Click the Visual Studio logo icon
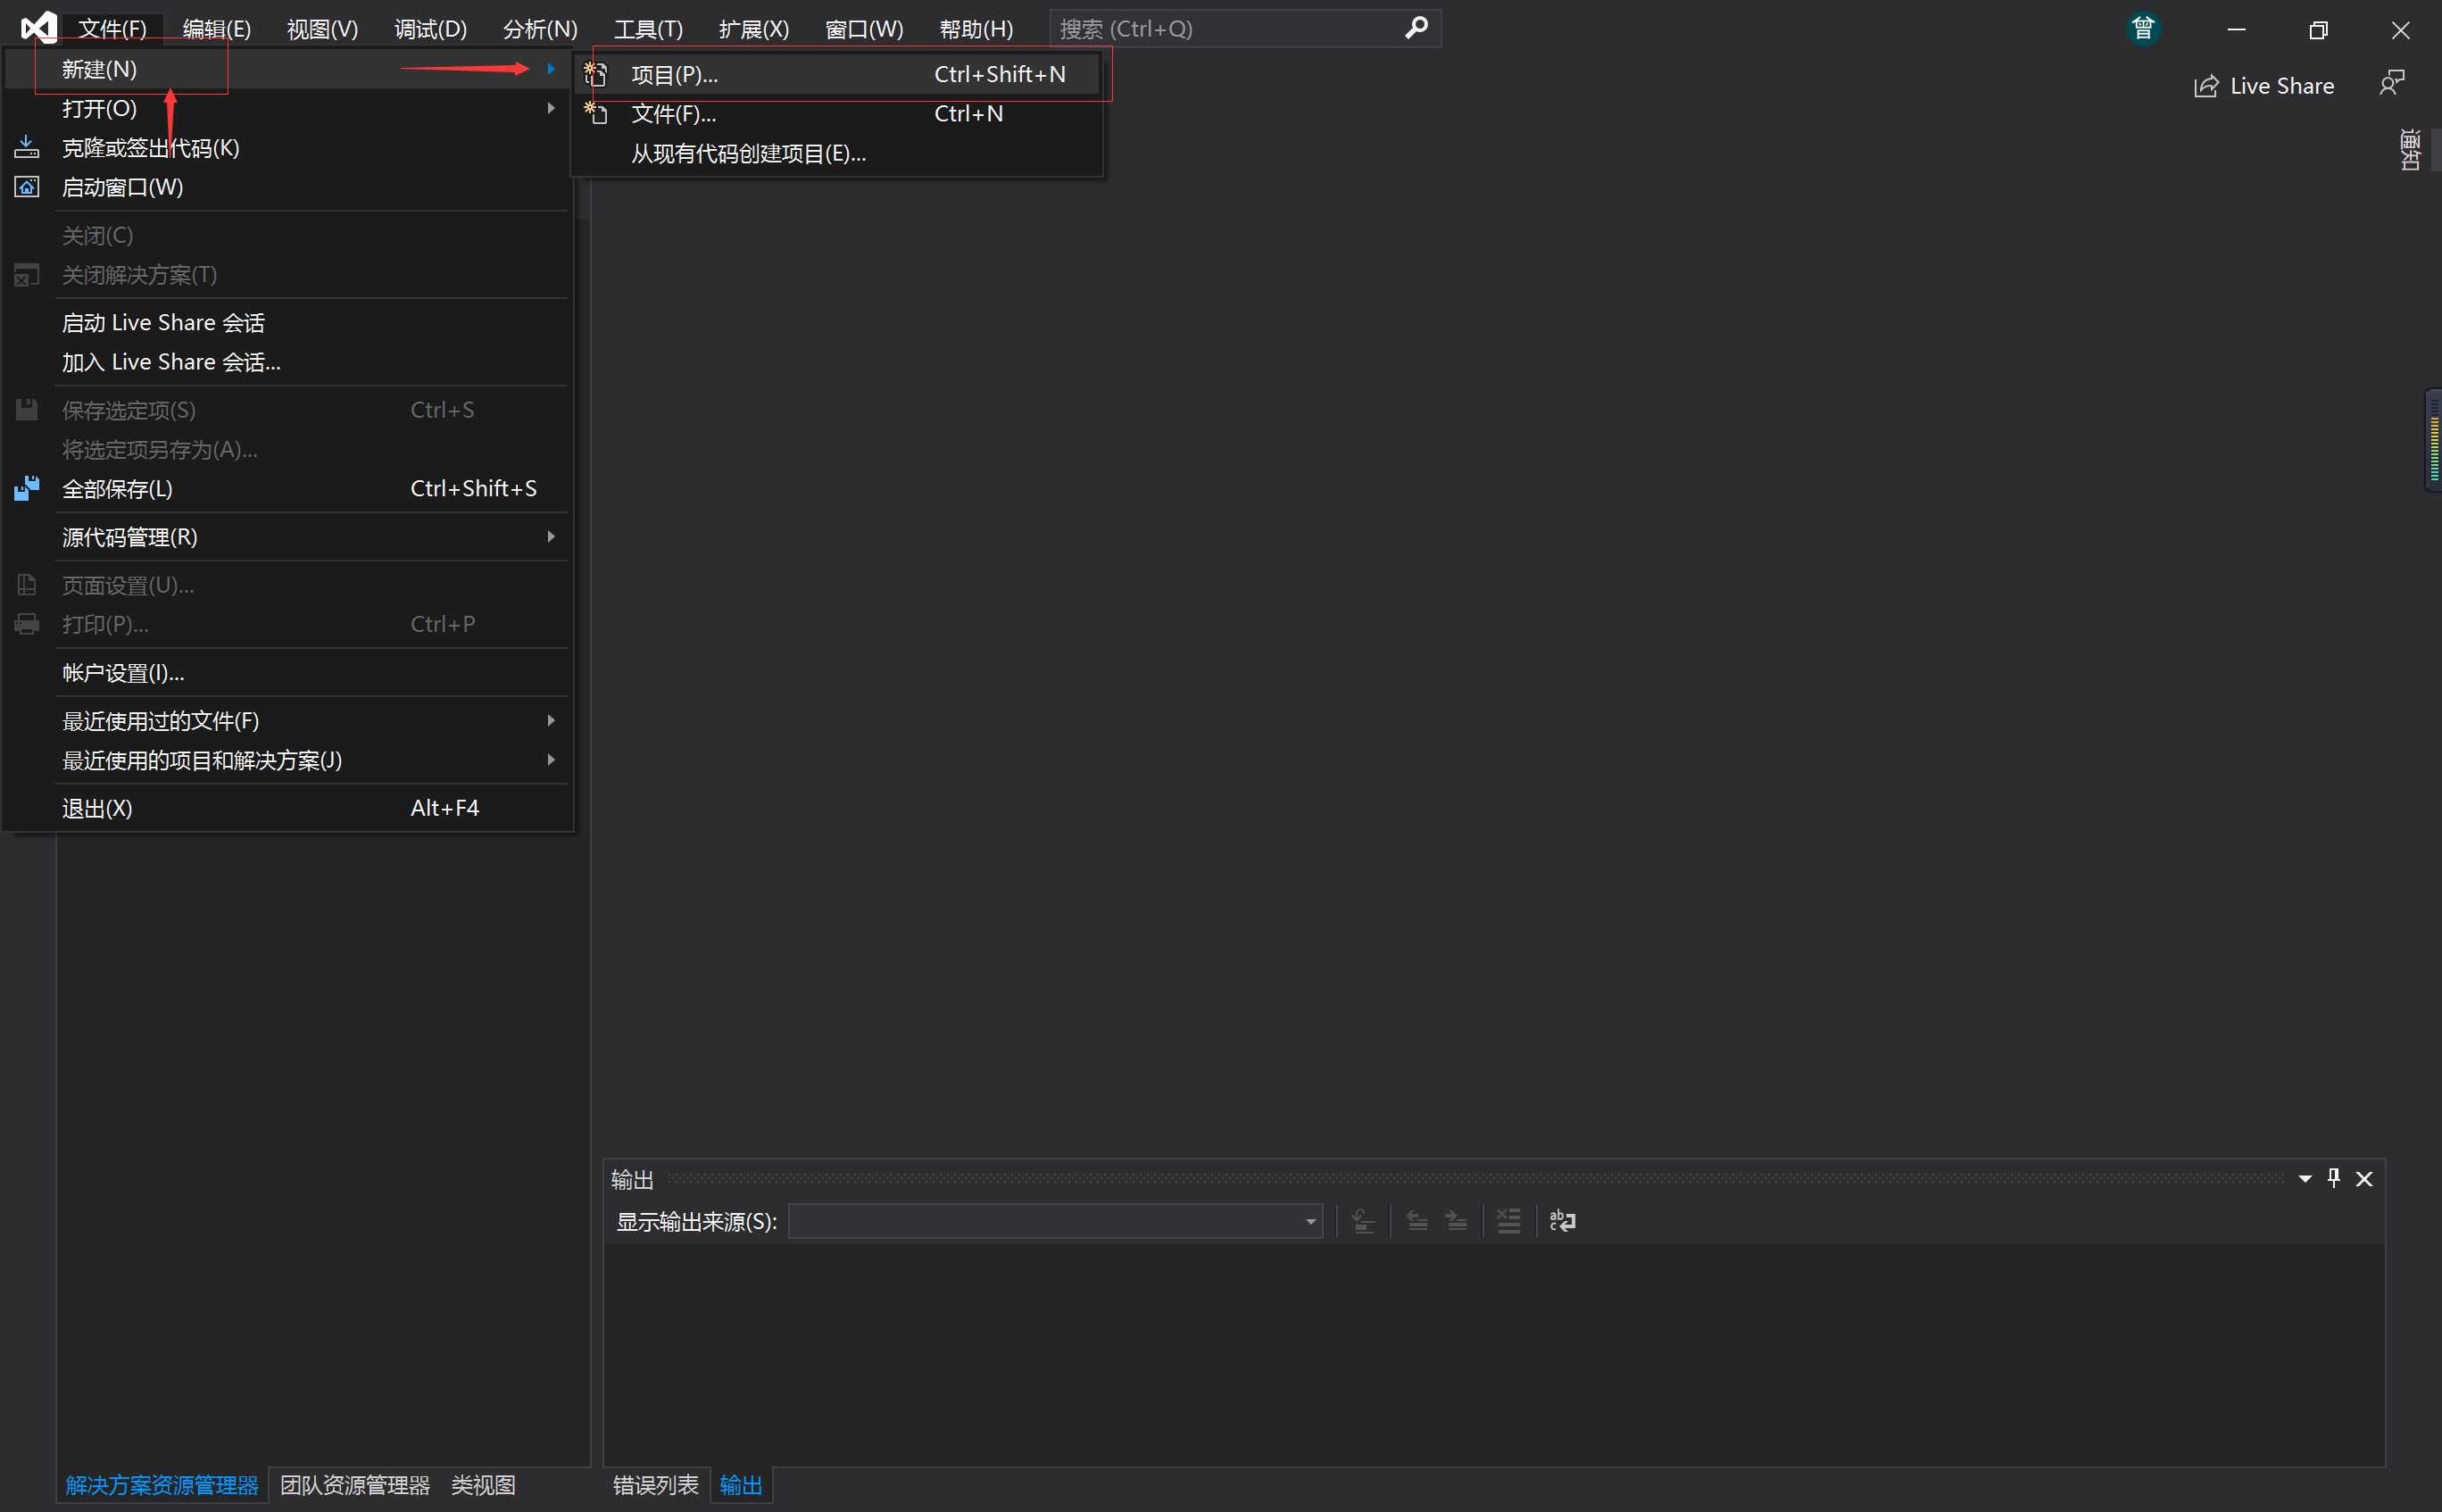This screenshot has width=2442, height=1512. pyautogui.click(x=38, y=28)
